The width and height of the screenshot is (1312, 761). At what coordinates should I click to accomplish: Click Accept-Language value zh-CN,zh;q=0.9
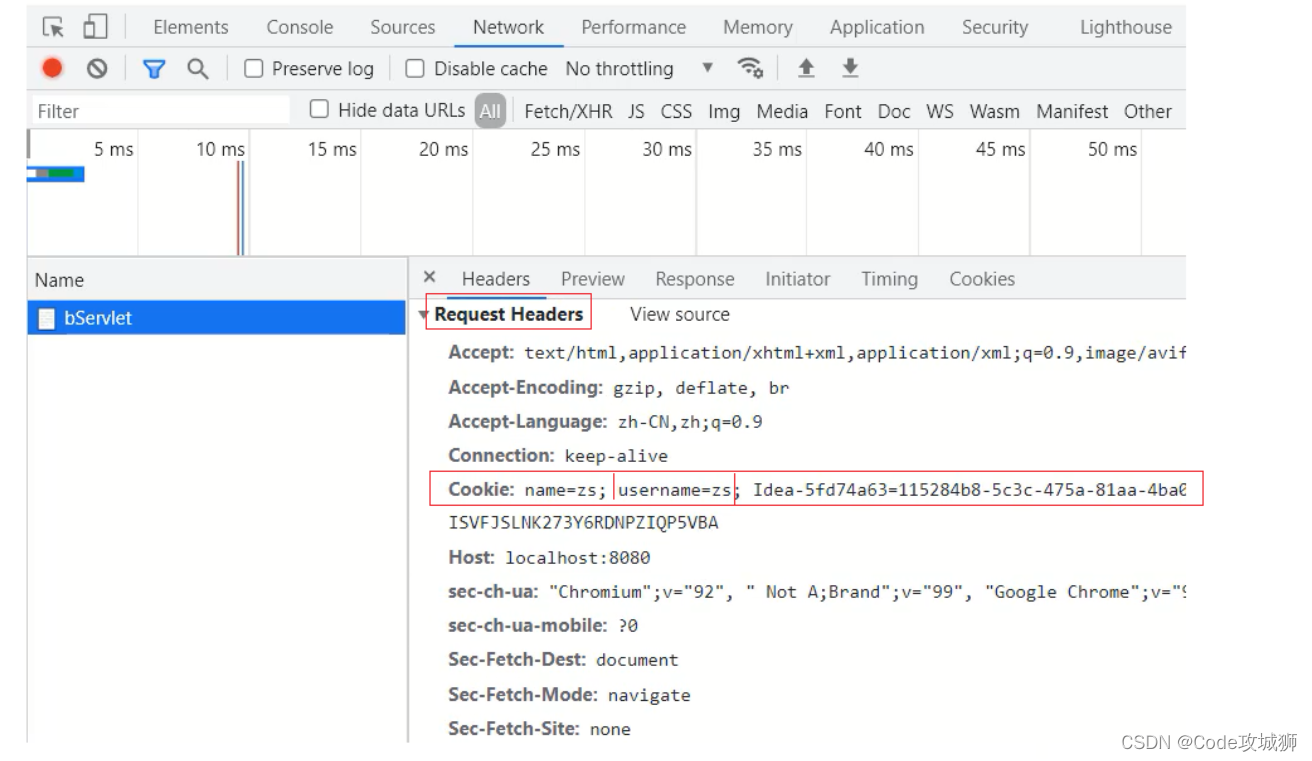pyautogui.click(x=690, y=422)
